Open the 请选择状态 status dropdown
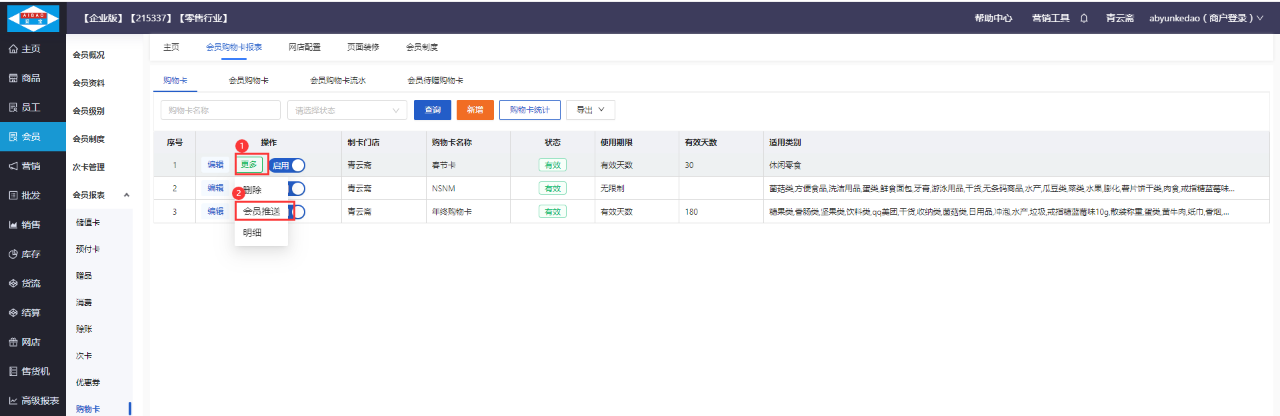Image resolution: width=1280 pixels, height=416 pixels. pos(346,110)
